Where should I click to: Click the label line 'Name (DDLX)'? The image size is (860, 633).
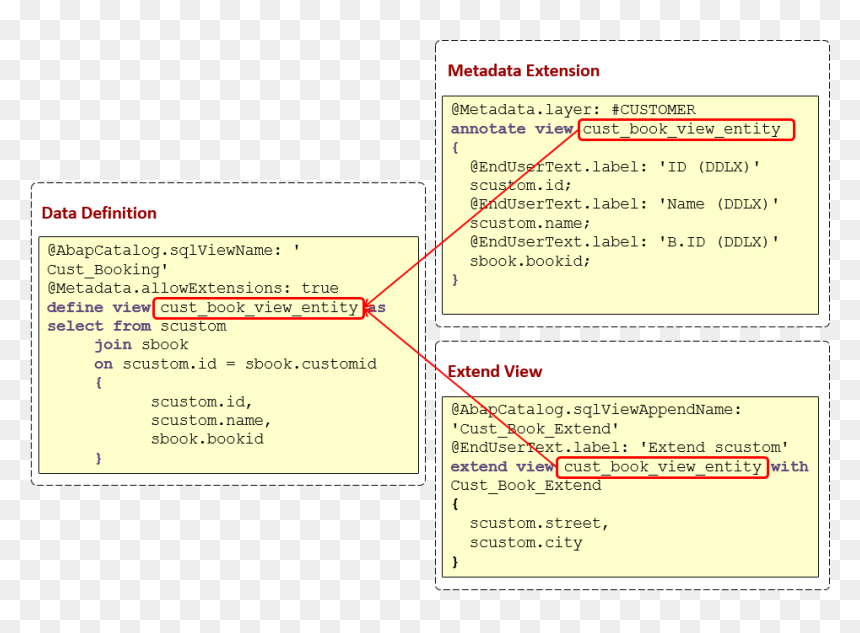624,204
